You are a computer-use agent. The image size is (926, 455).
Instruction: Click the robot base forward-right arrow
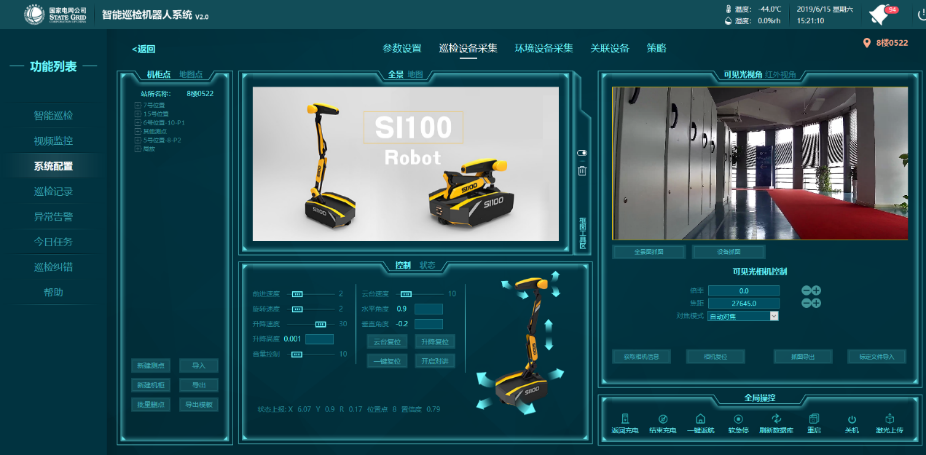(556, 373)
